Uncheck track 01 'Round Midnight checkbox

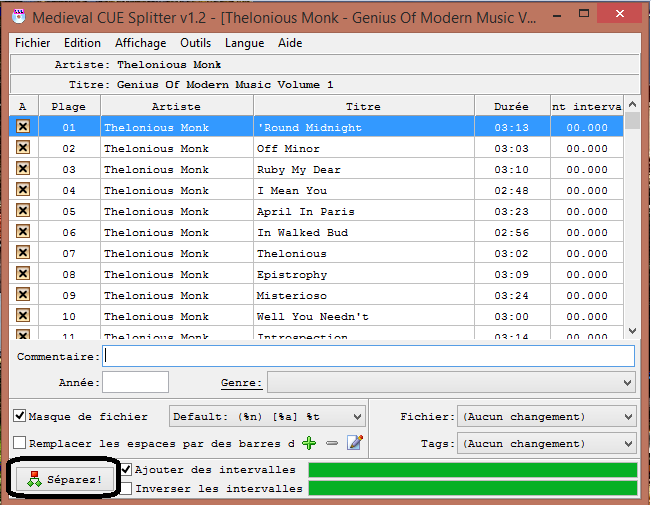[x=23, y=126]
